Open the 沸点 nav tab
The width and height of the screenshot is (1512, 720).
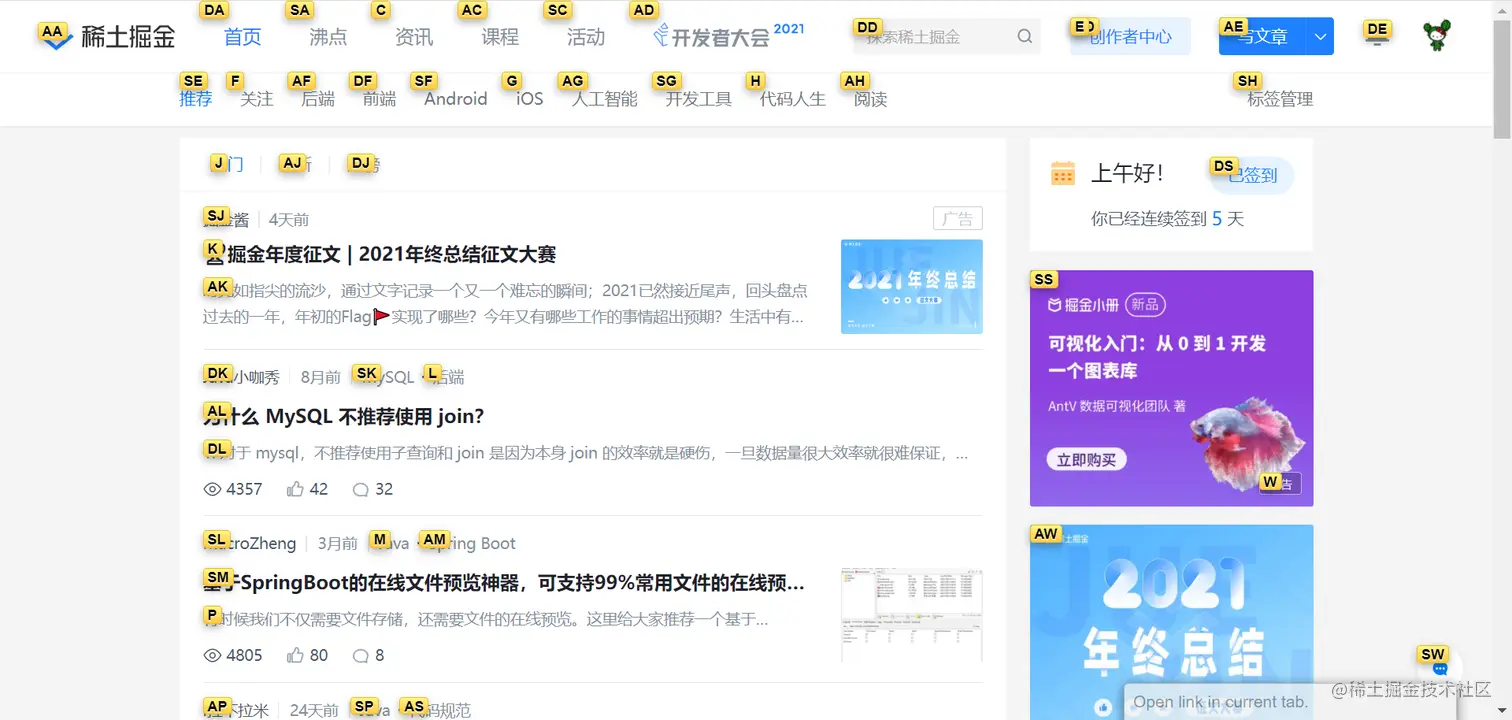pos(328,37)
